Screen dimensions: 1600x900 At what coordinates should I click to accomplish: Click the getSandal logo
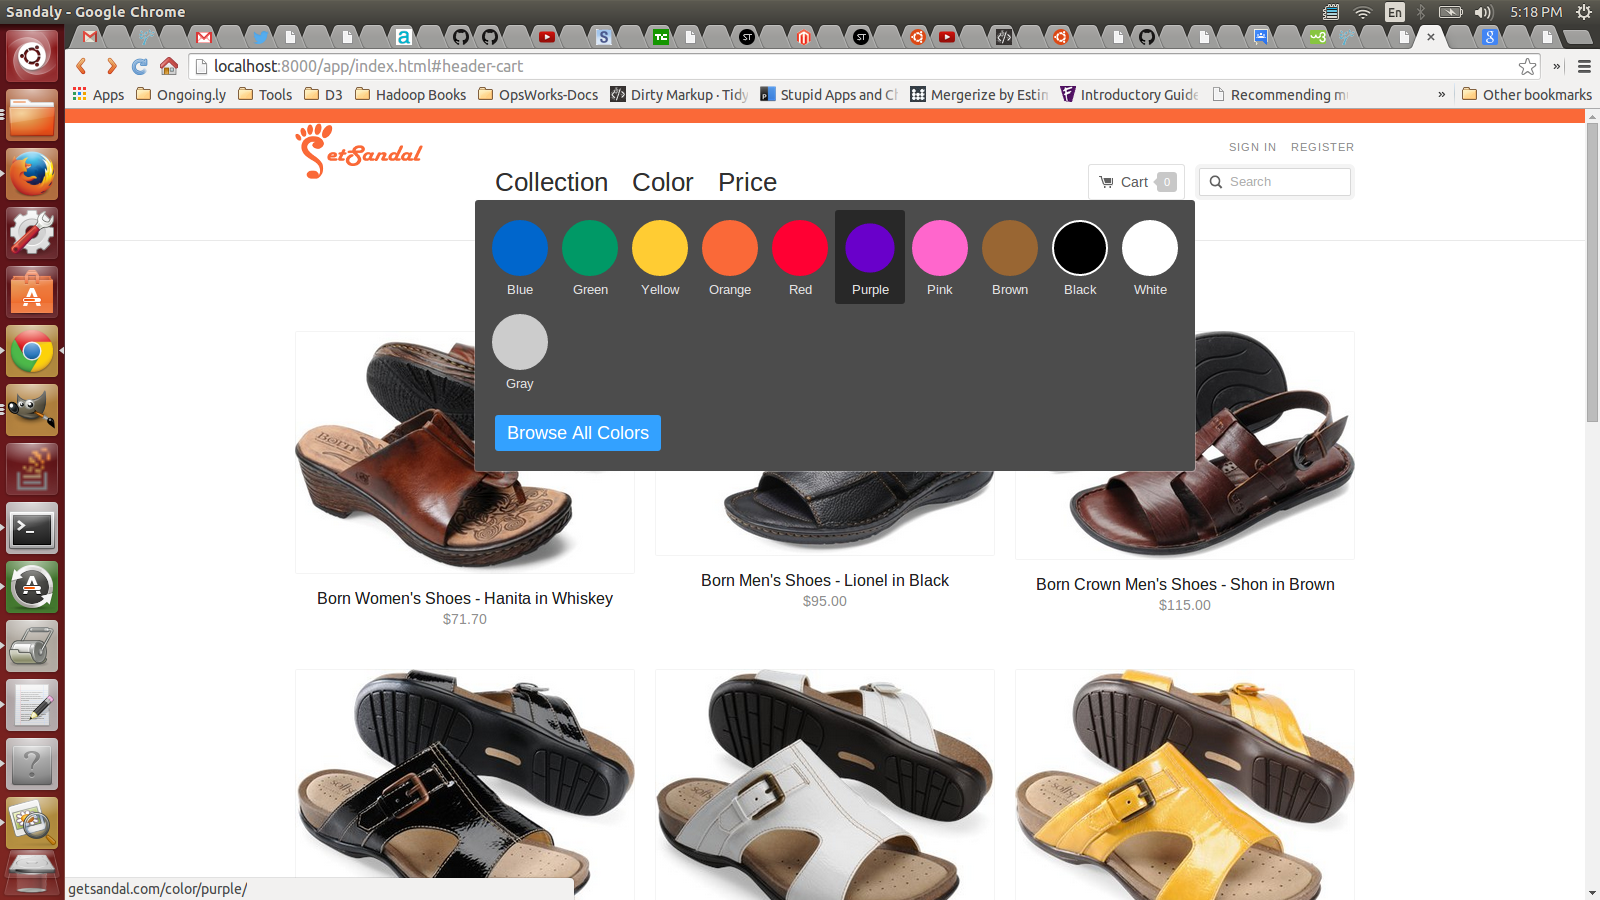[358, 151]
